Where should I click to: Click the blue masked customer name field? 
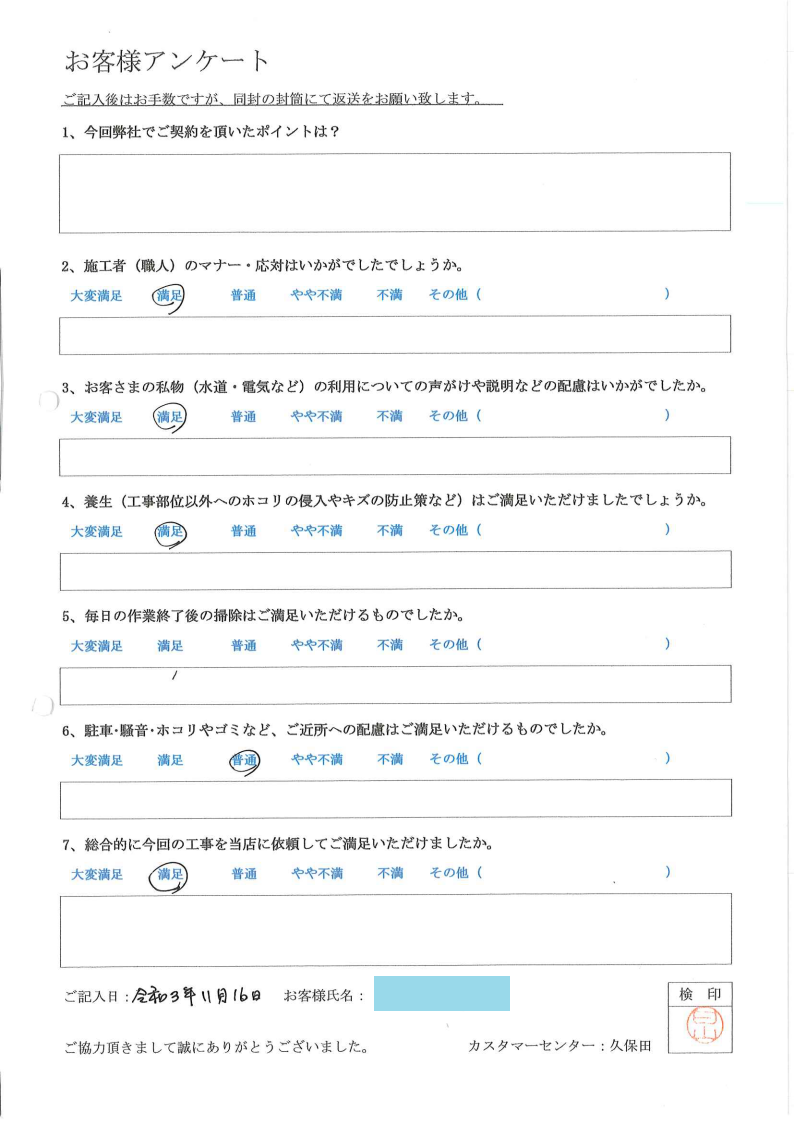point(441,993)
